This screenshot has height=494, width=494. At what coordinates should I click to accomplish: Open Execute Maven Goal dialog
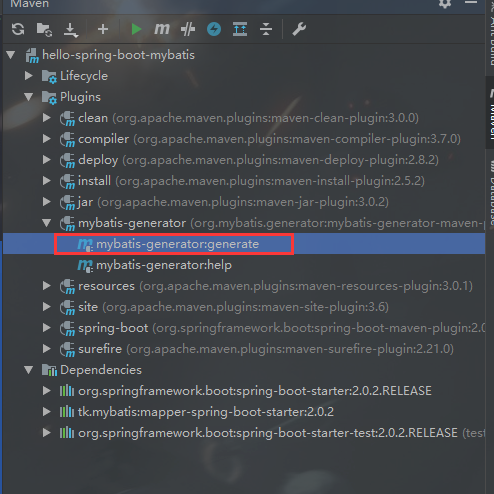coord(162,29)
